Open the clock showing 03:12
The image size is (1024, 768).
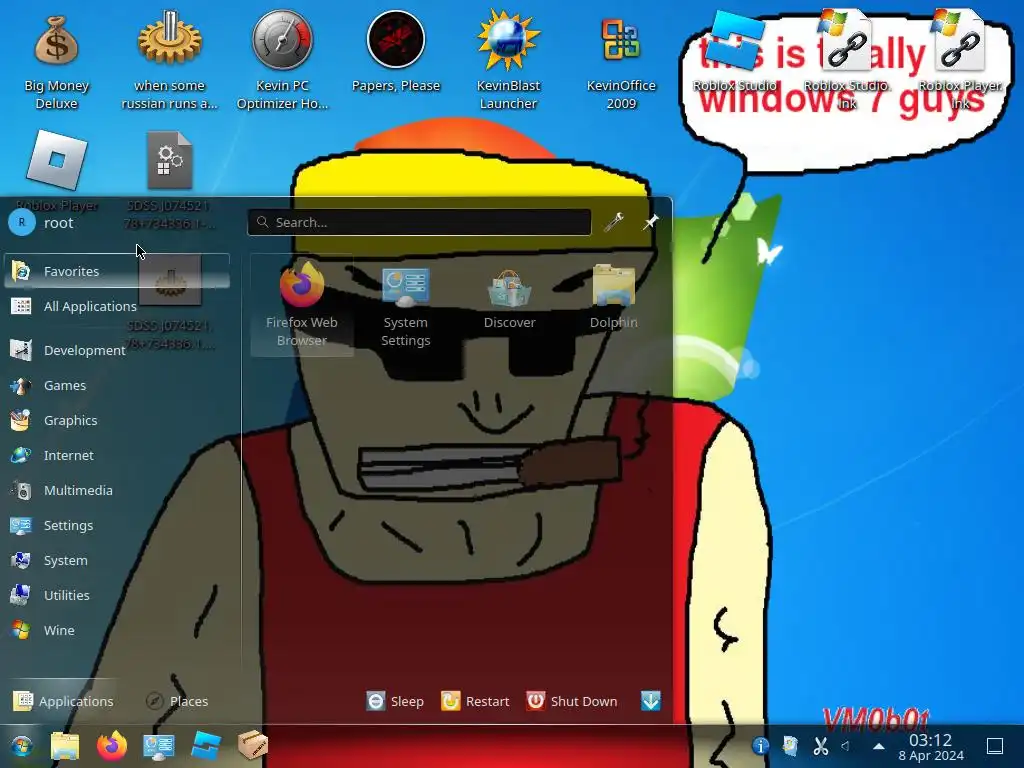click(x=931, y=747)
